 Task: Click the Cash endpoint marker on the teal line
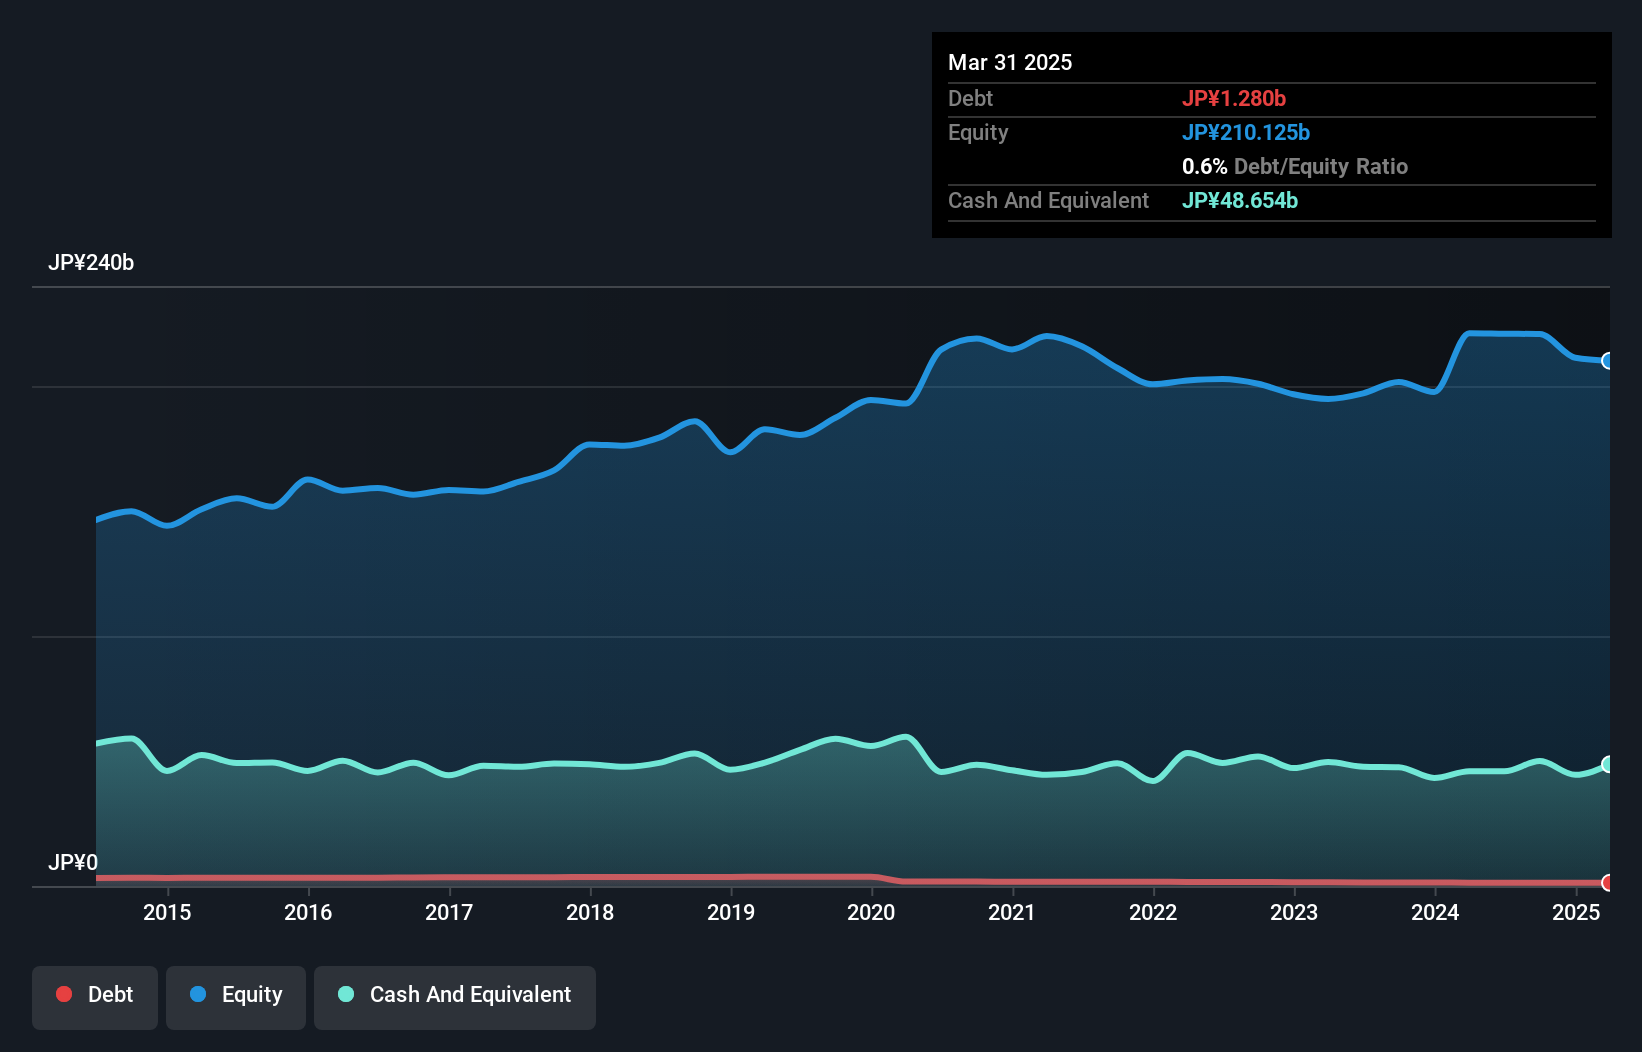click(1607, 764)
